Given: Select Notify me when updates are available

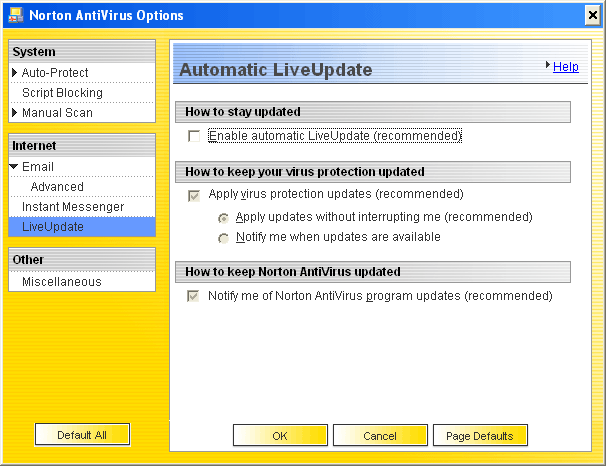Looking at the screenshot, I should [224, 238].
